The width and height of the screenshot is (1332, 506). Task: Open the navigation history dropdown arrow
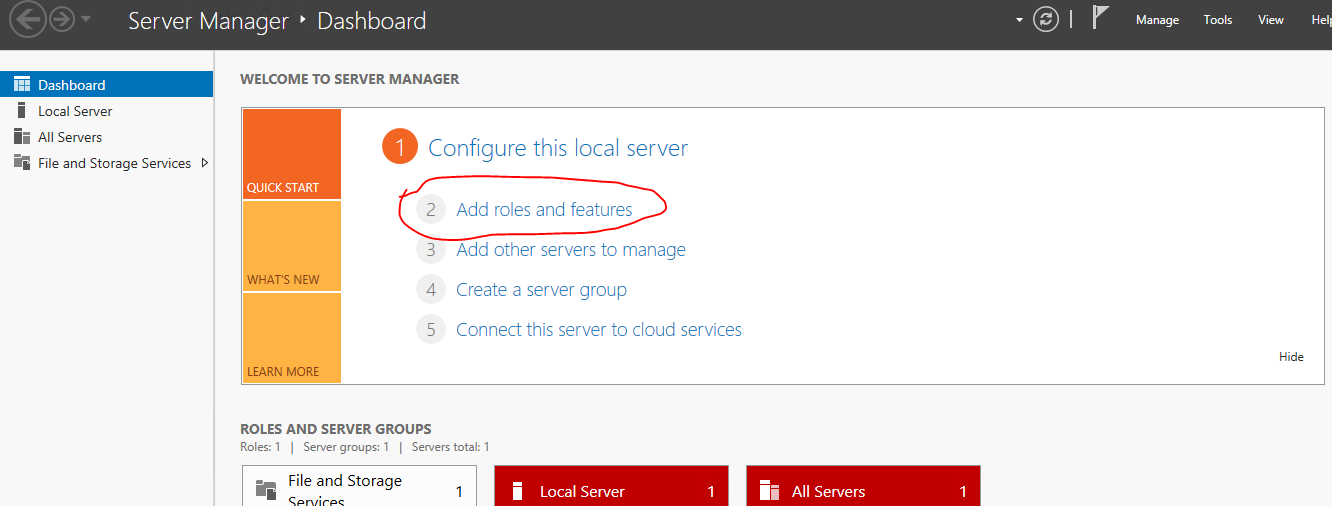[x=86, y=20]
